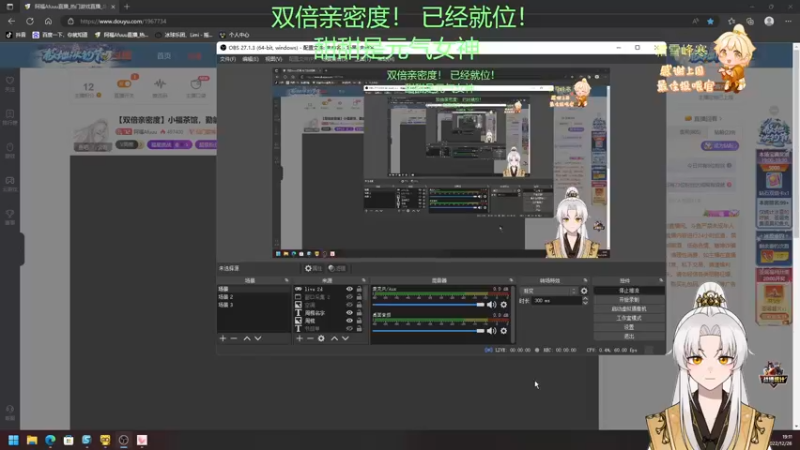Remove selected source with the minus icon

(x=310, y=338)
